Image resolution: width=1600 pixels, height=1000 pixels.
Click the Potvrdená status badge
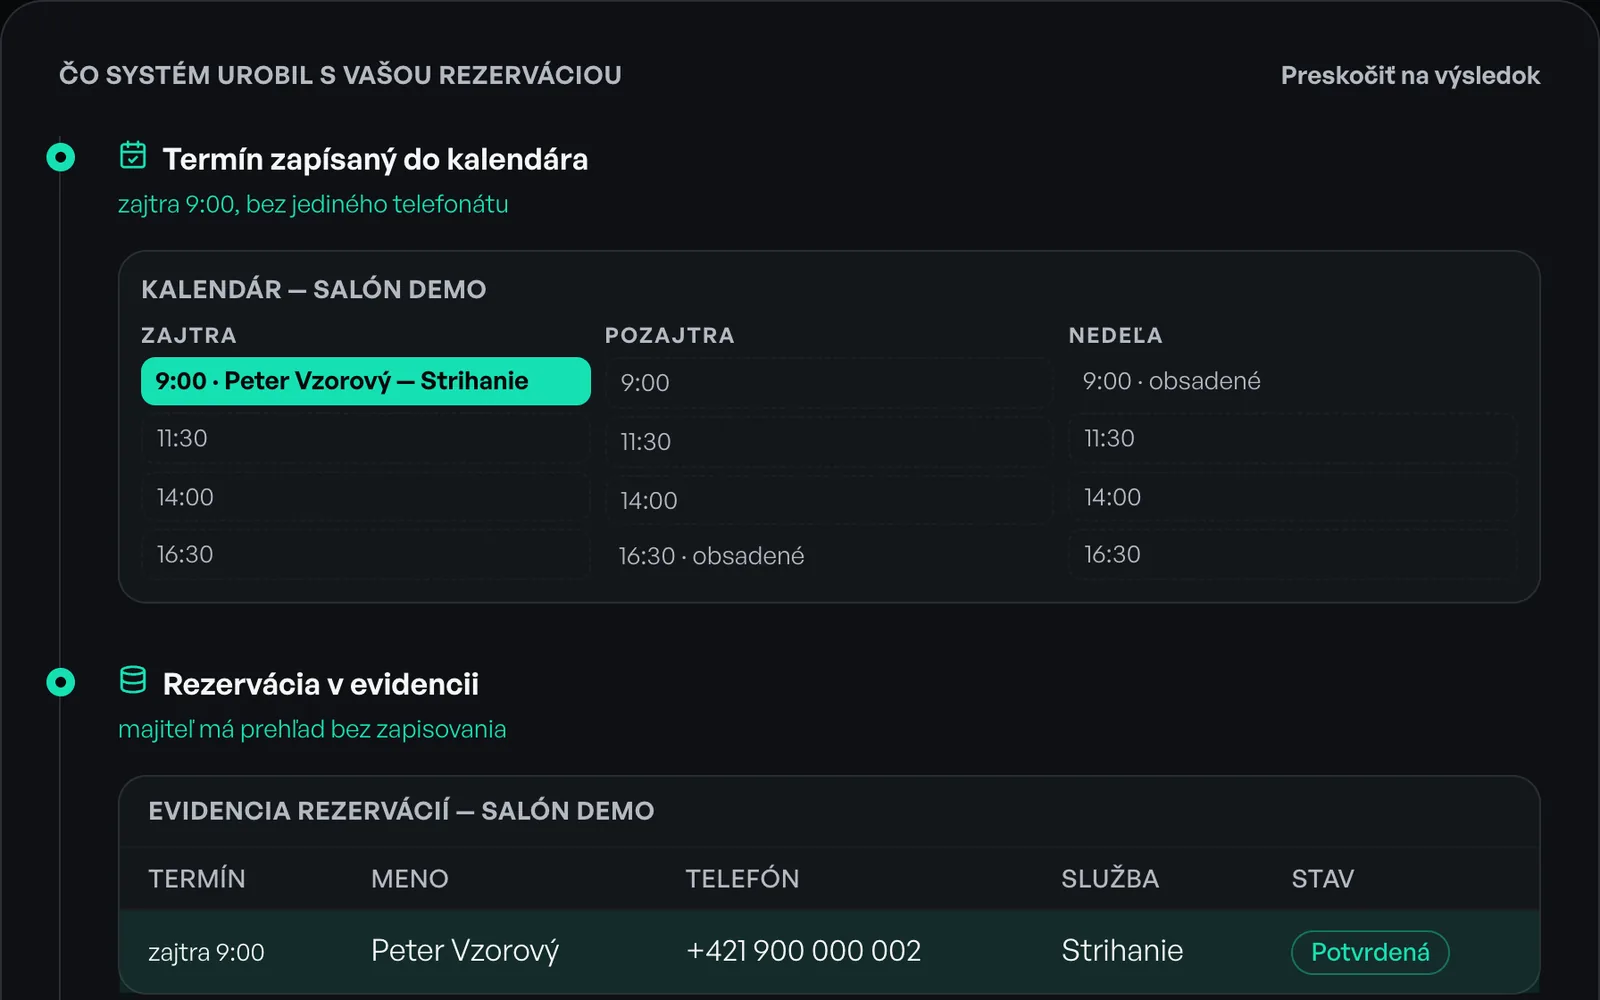(1370, 952)
